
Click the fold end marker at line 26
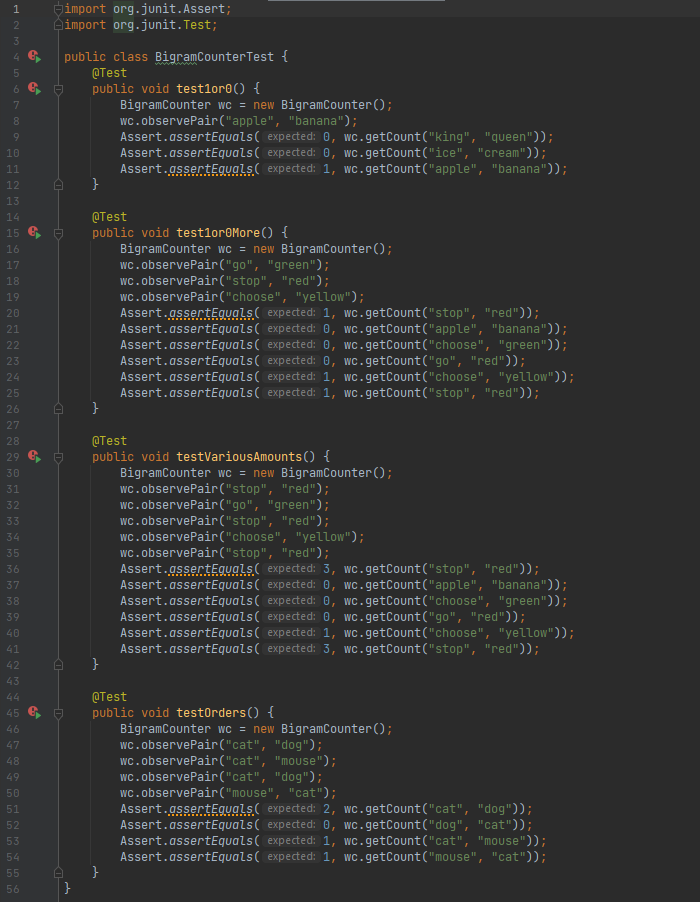tap(58, 409)
